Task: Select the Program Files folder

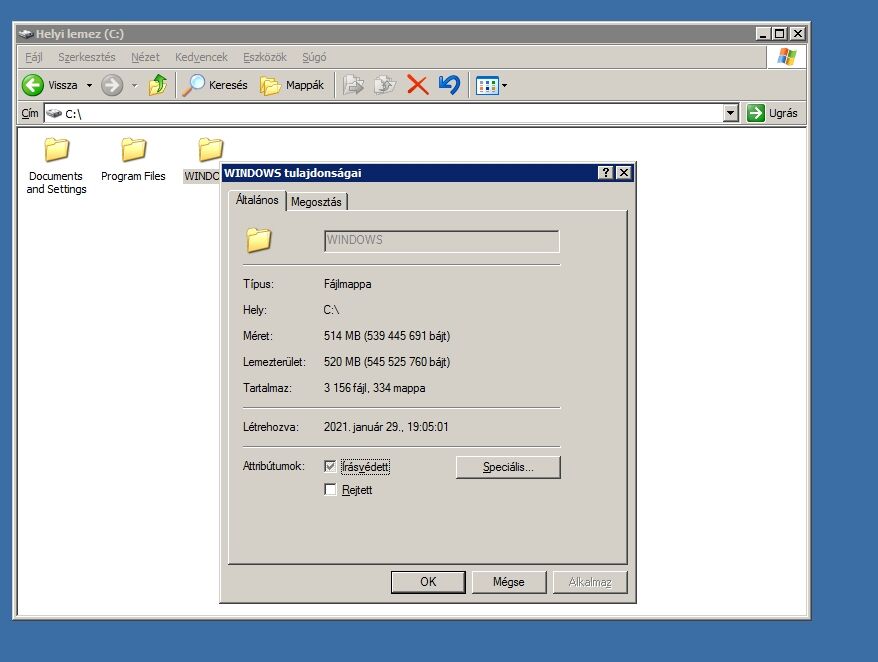Action: point(133,160)
